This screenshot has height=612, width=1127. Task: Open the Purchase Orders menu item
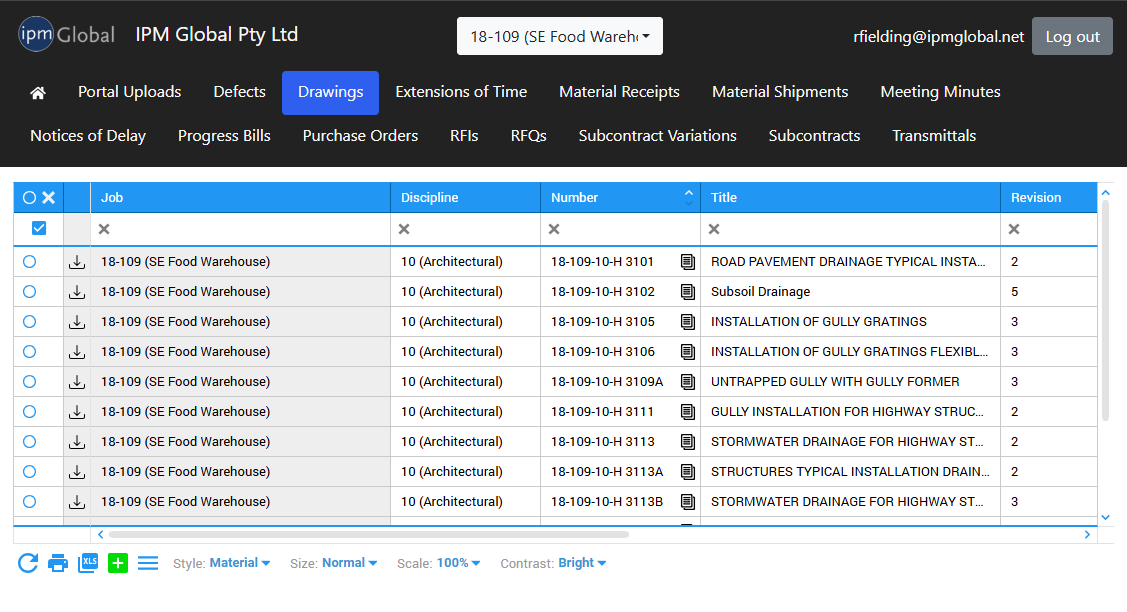pos(360,136)
